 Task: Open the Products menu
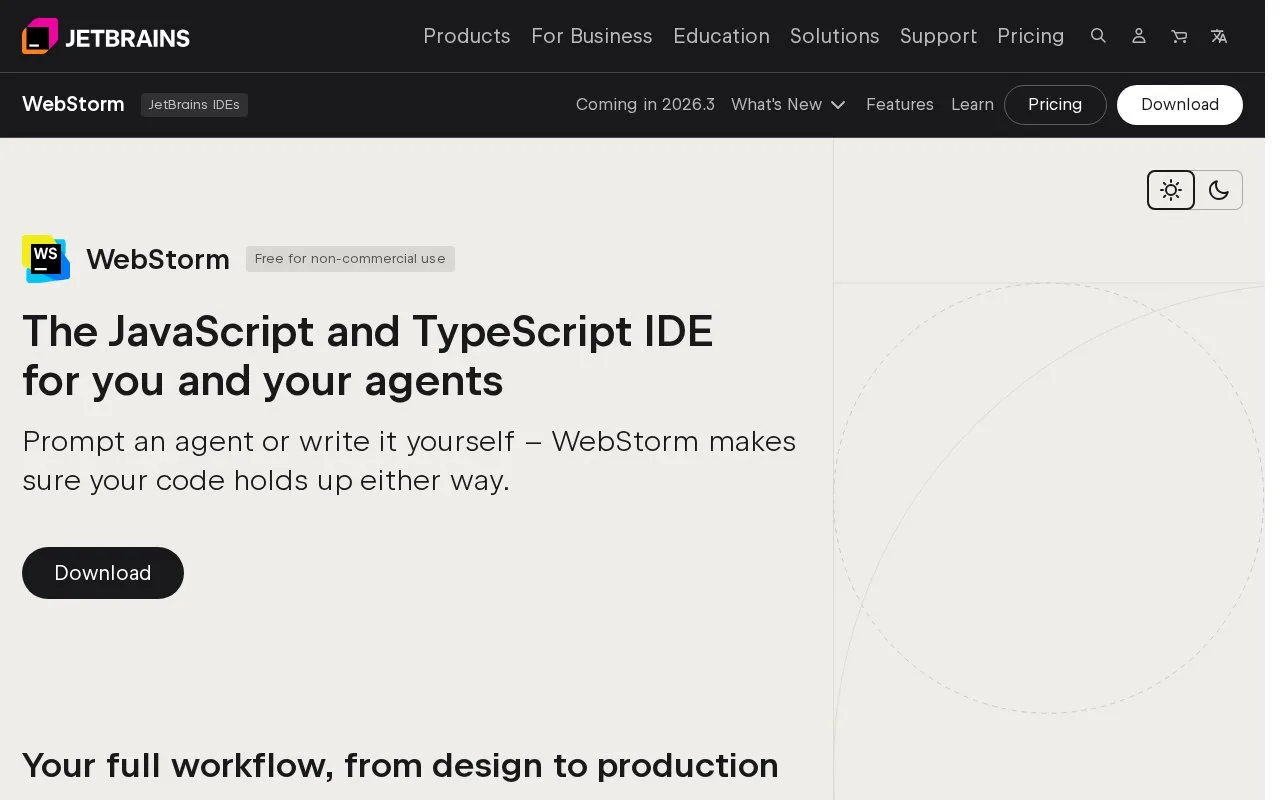[x=467, y=36]
